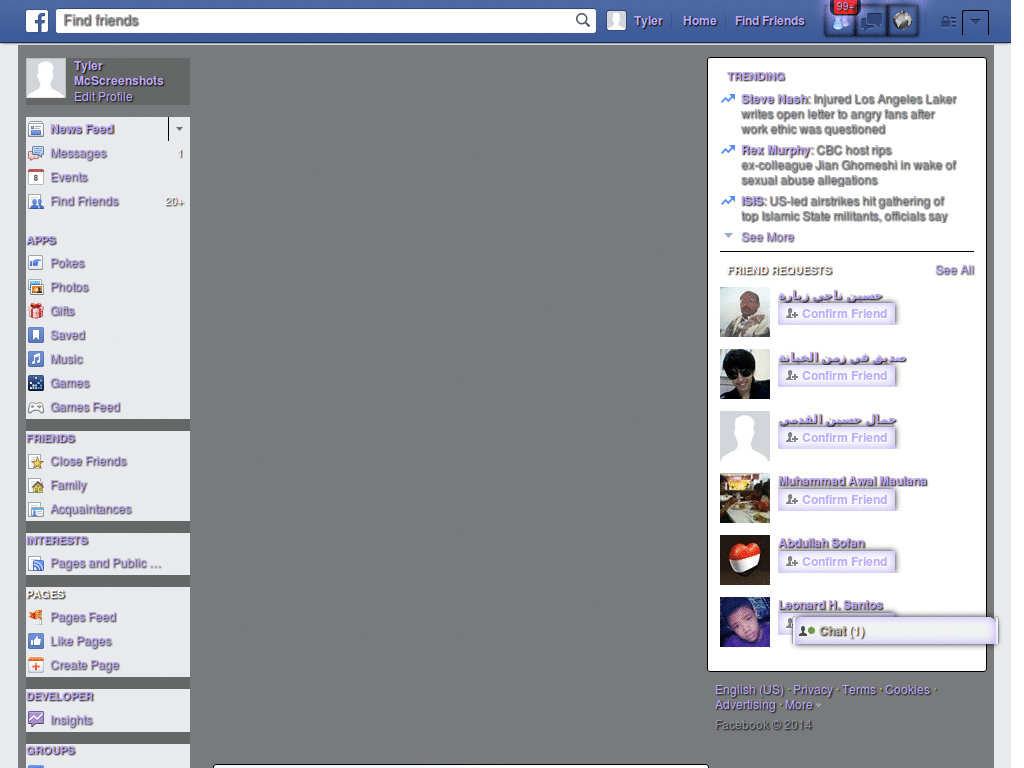Screen dimensions: 1024x768
Task: Confirm the first Arabic-named friend request
Action: (837, 313)
